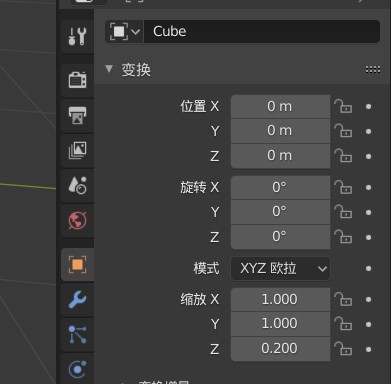Animate 缩放 Z with keyframe dot
Viewport: 391px width, 384px height.
pos(368,349)
